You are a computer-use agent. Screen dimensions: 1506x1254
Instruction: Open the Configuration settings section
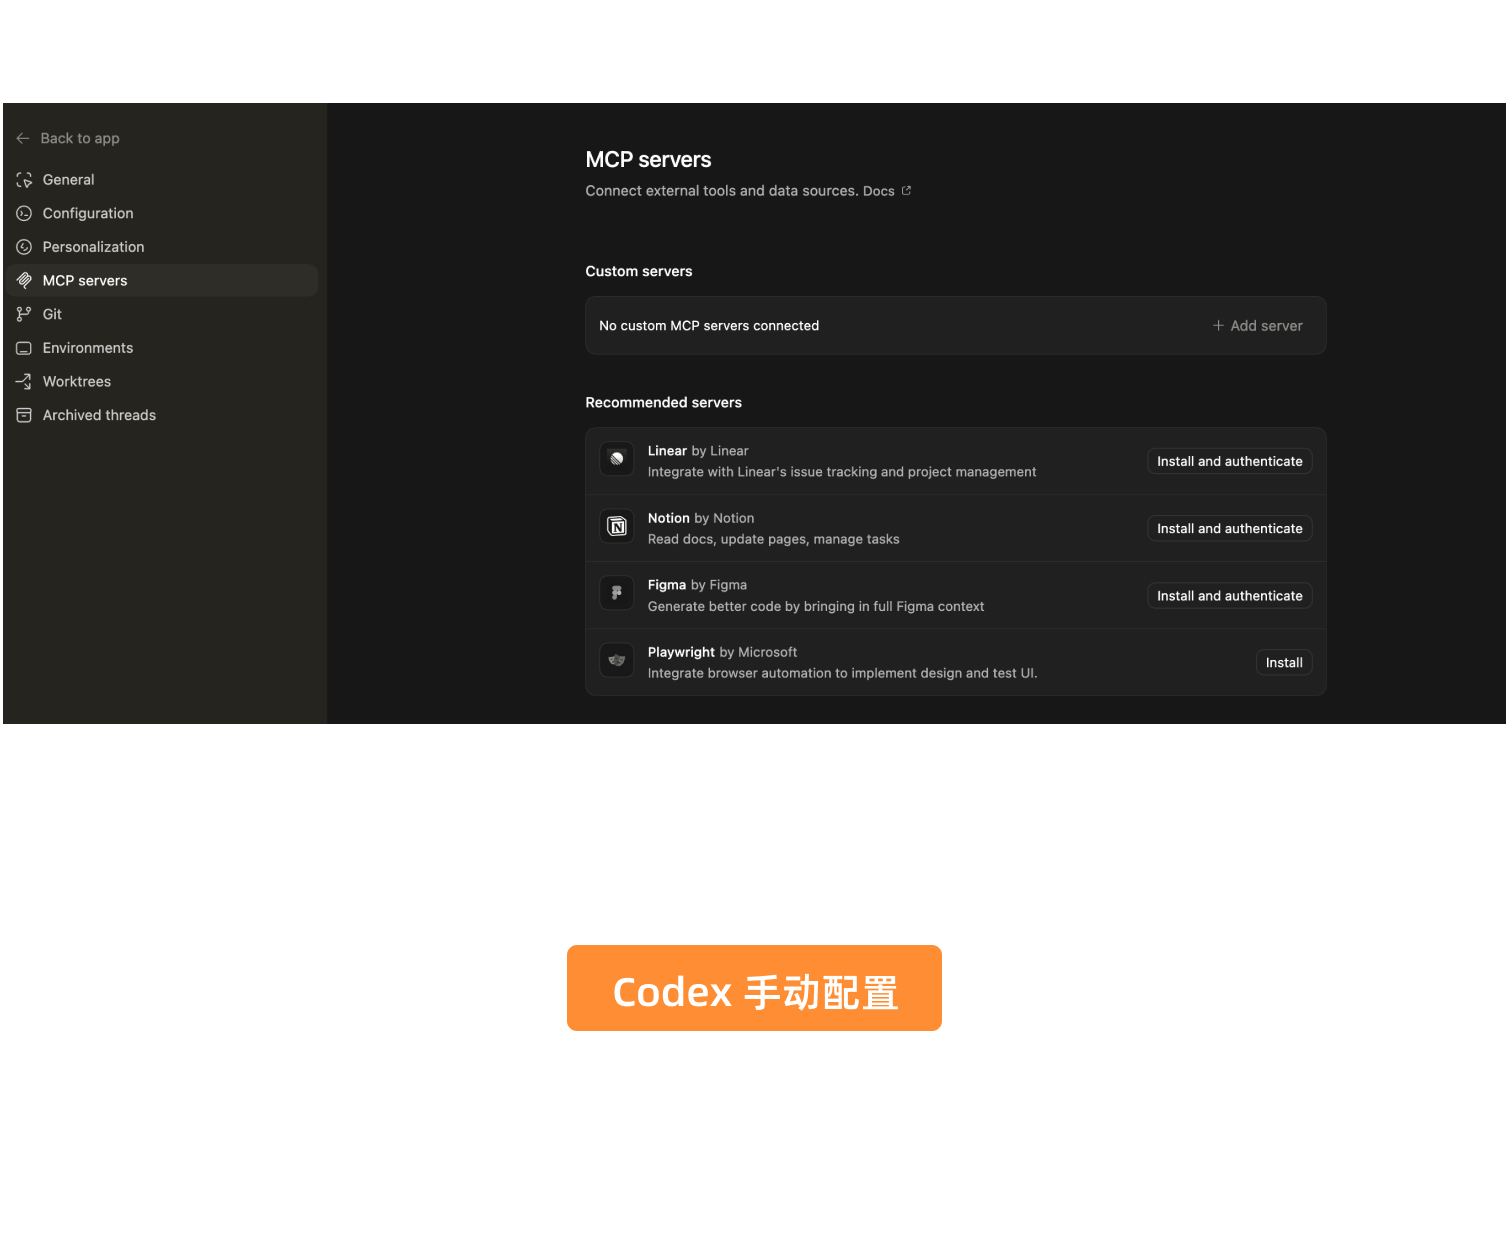click(163, 213)
